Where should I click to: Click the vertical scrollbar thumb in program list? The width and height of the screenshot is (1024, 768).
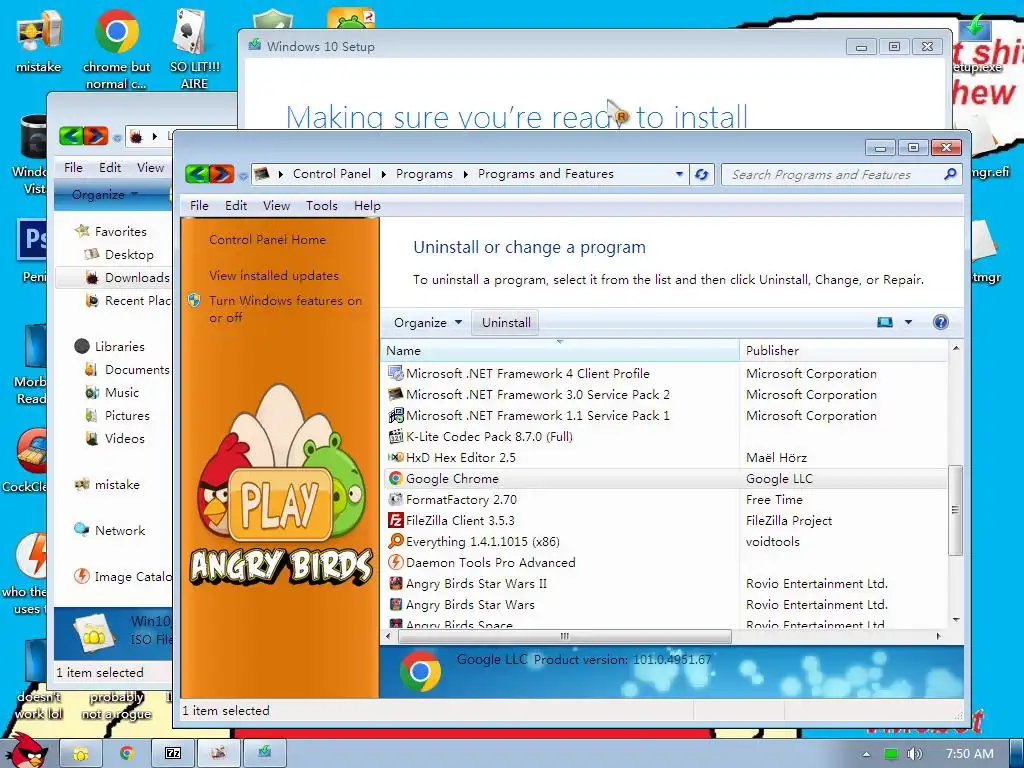pos(955,509)
